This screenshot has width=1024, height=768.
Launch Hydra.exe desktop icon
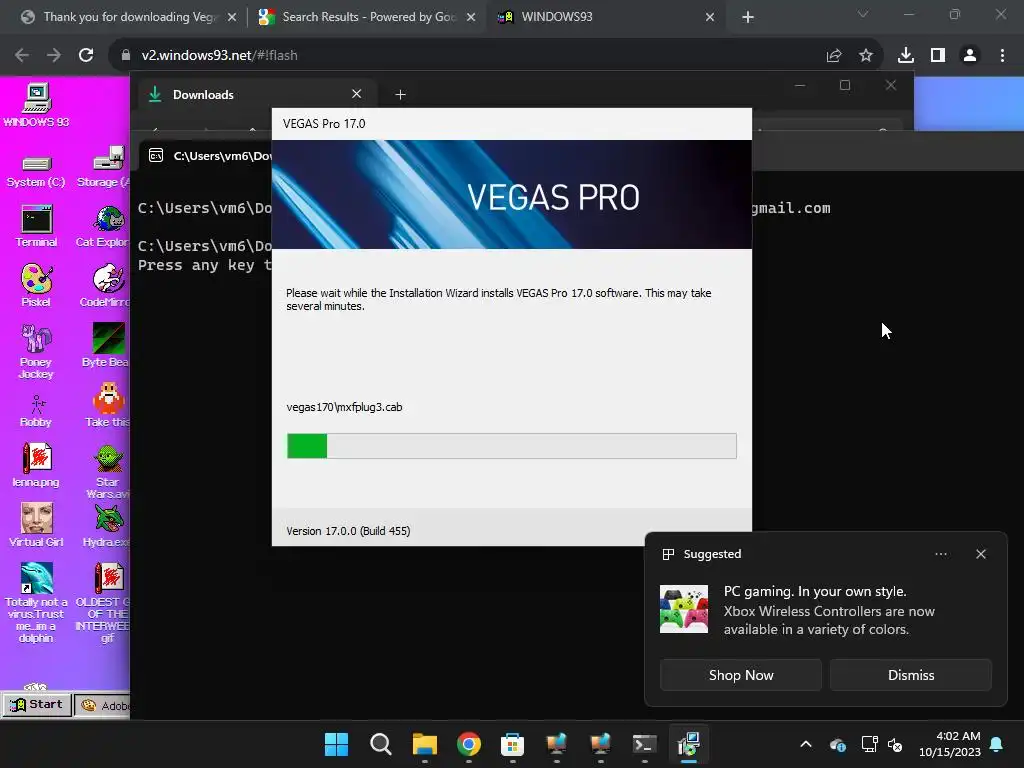tap(106, 526)
